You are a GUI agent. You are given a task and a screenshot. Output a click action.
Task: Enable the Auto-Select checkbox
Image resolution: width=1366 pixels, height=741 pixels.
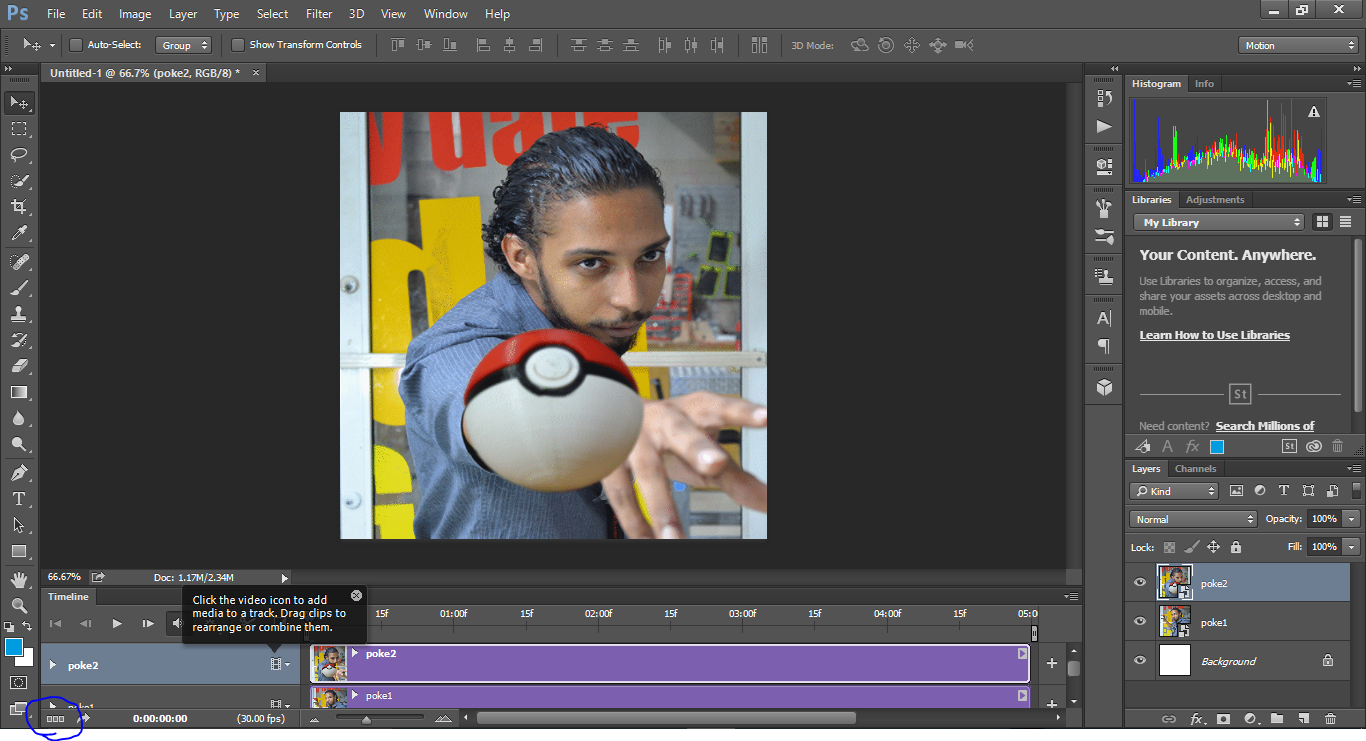click(76, 45)
